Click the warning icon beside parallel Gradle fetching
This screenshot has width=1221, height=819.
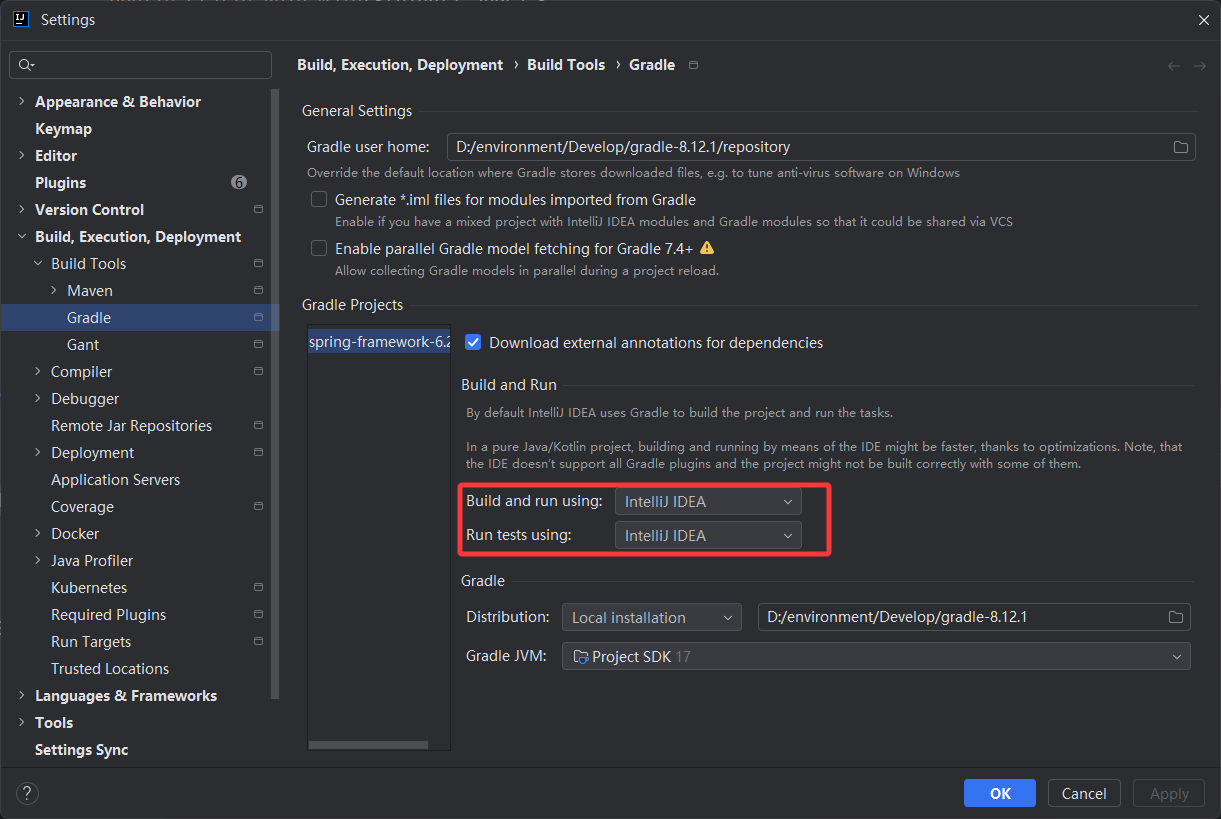[x=707, y=248]
